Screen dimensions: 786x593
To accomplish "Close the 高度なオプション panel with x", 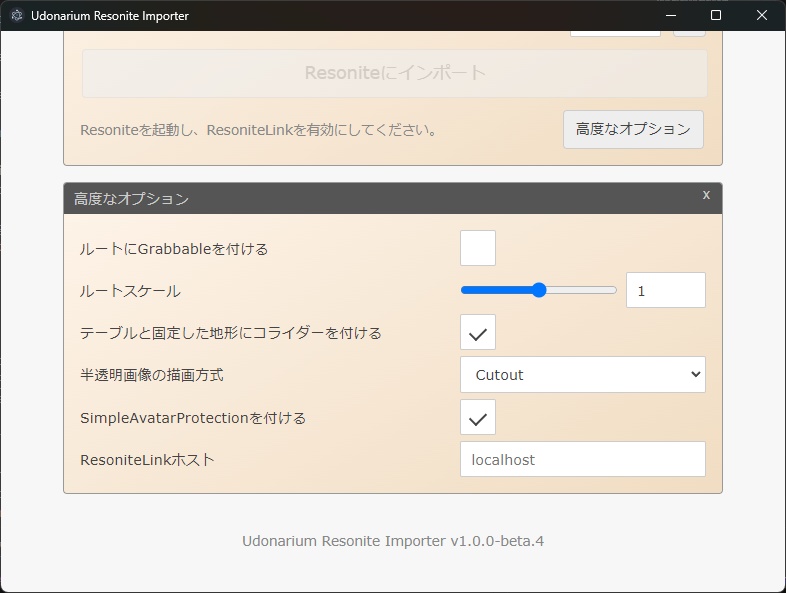I will 706,195.
